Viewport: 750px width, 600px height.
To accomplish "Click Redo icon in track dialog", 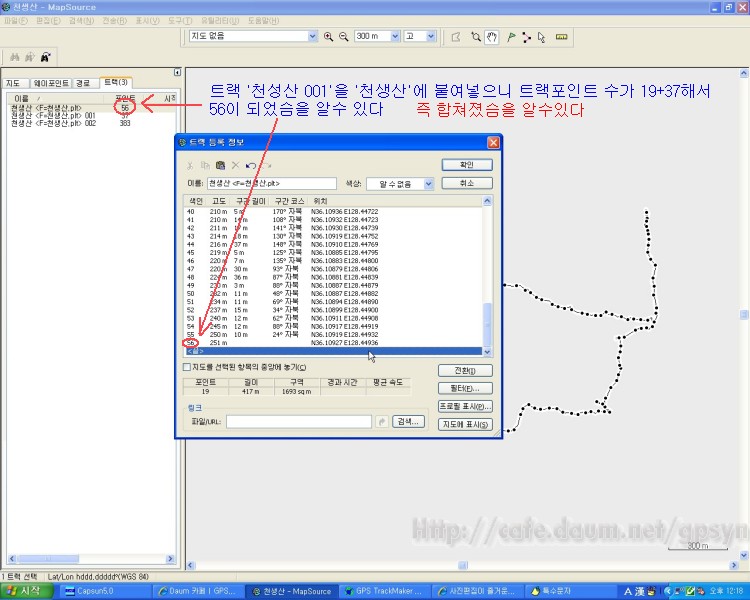I will tap(266, 166).
